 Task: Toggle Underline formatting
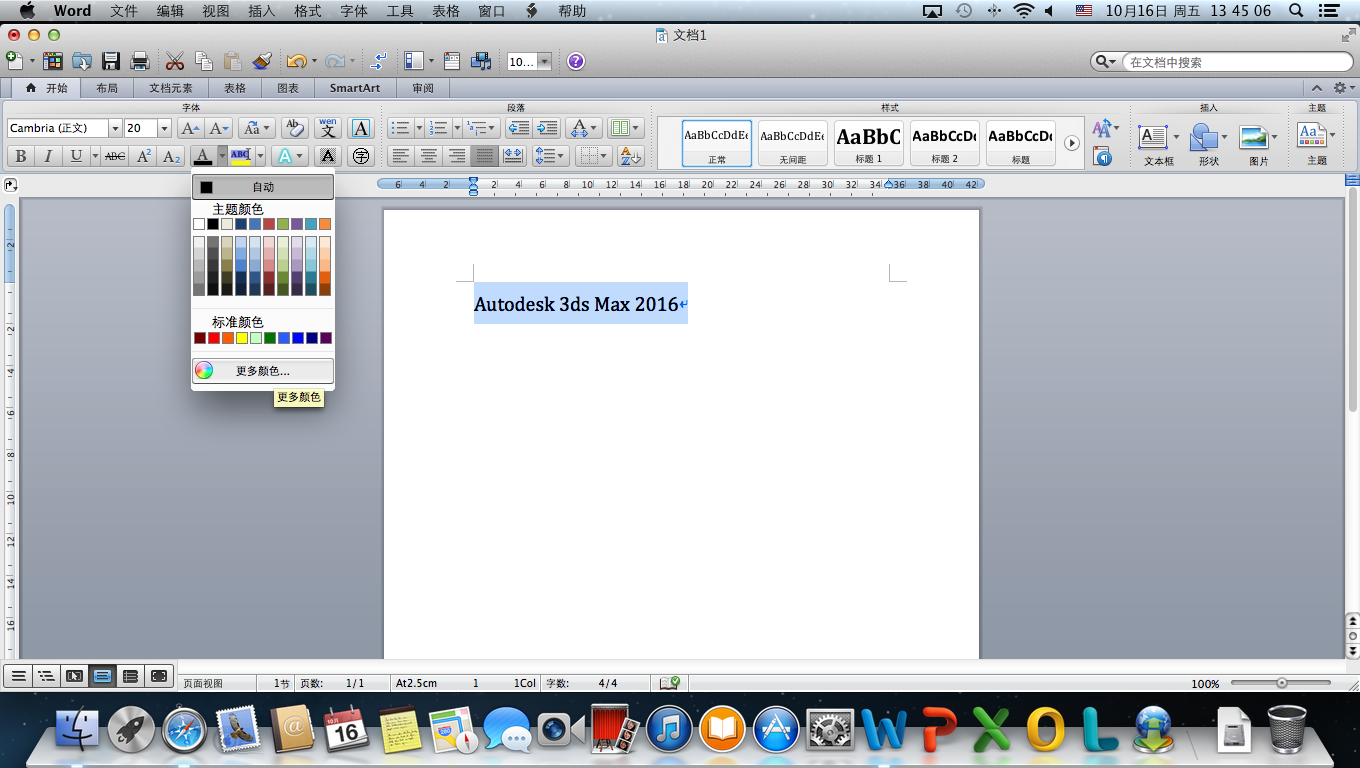[x=76, y=156]
